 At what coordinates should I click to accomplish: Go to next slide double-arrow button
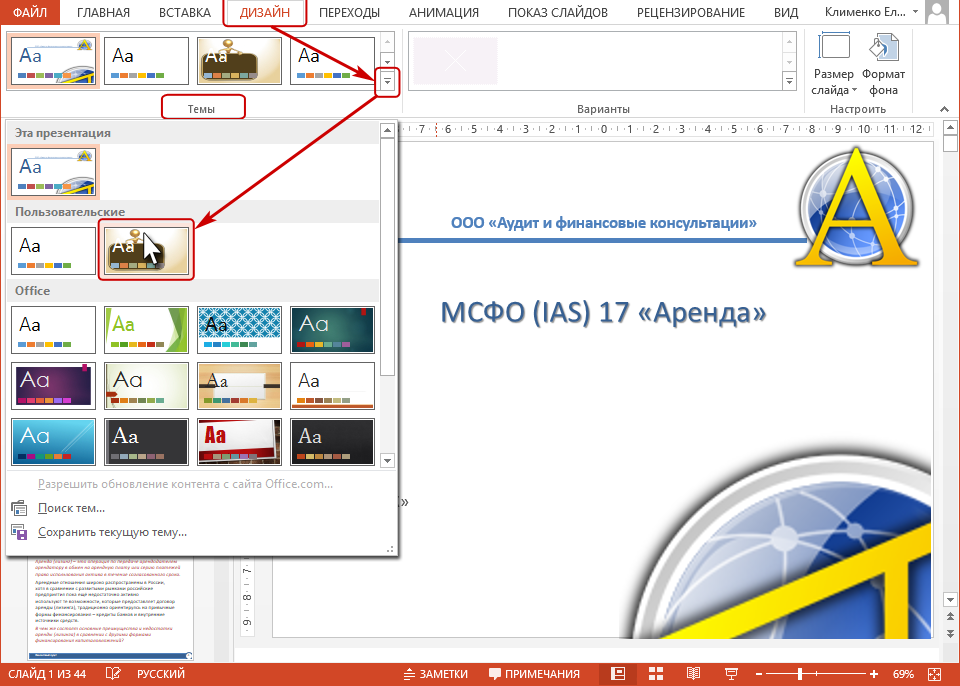pos(950,633)
